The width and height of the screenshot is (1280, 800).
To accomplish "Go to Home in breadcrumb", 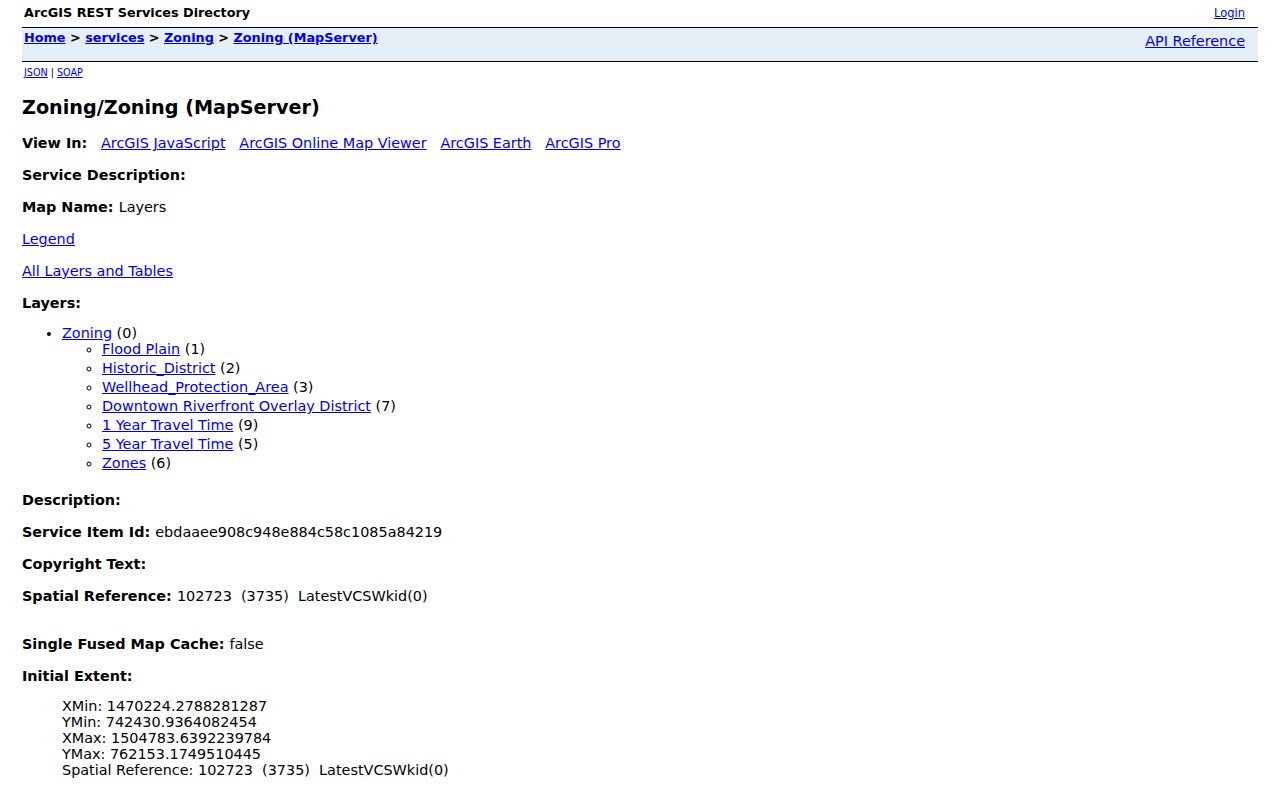I will pyautogui.click(x=45, y=38).
